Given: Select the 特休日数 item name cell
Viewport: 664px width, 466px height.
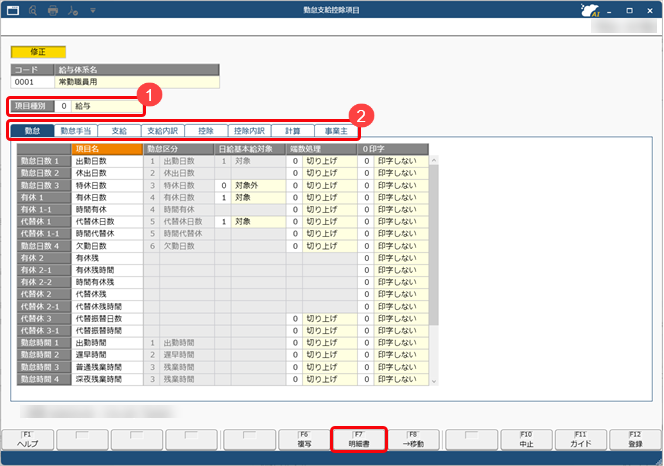Looking at the screenshot, I should click(x=106, y=185).
